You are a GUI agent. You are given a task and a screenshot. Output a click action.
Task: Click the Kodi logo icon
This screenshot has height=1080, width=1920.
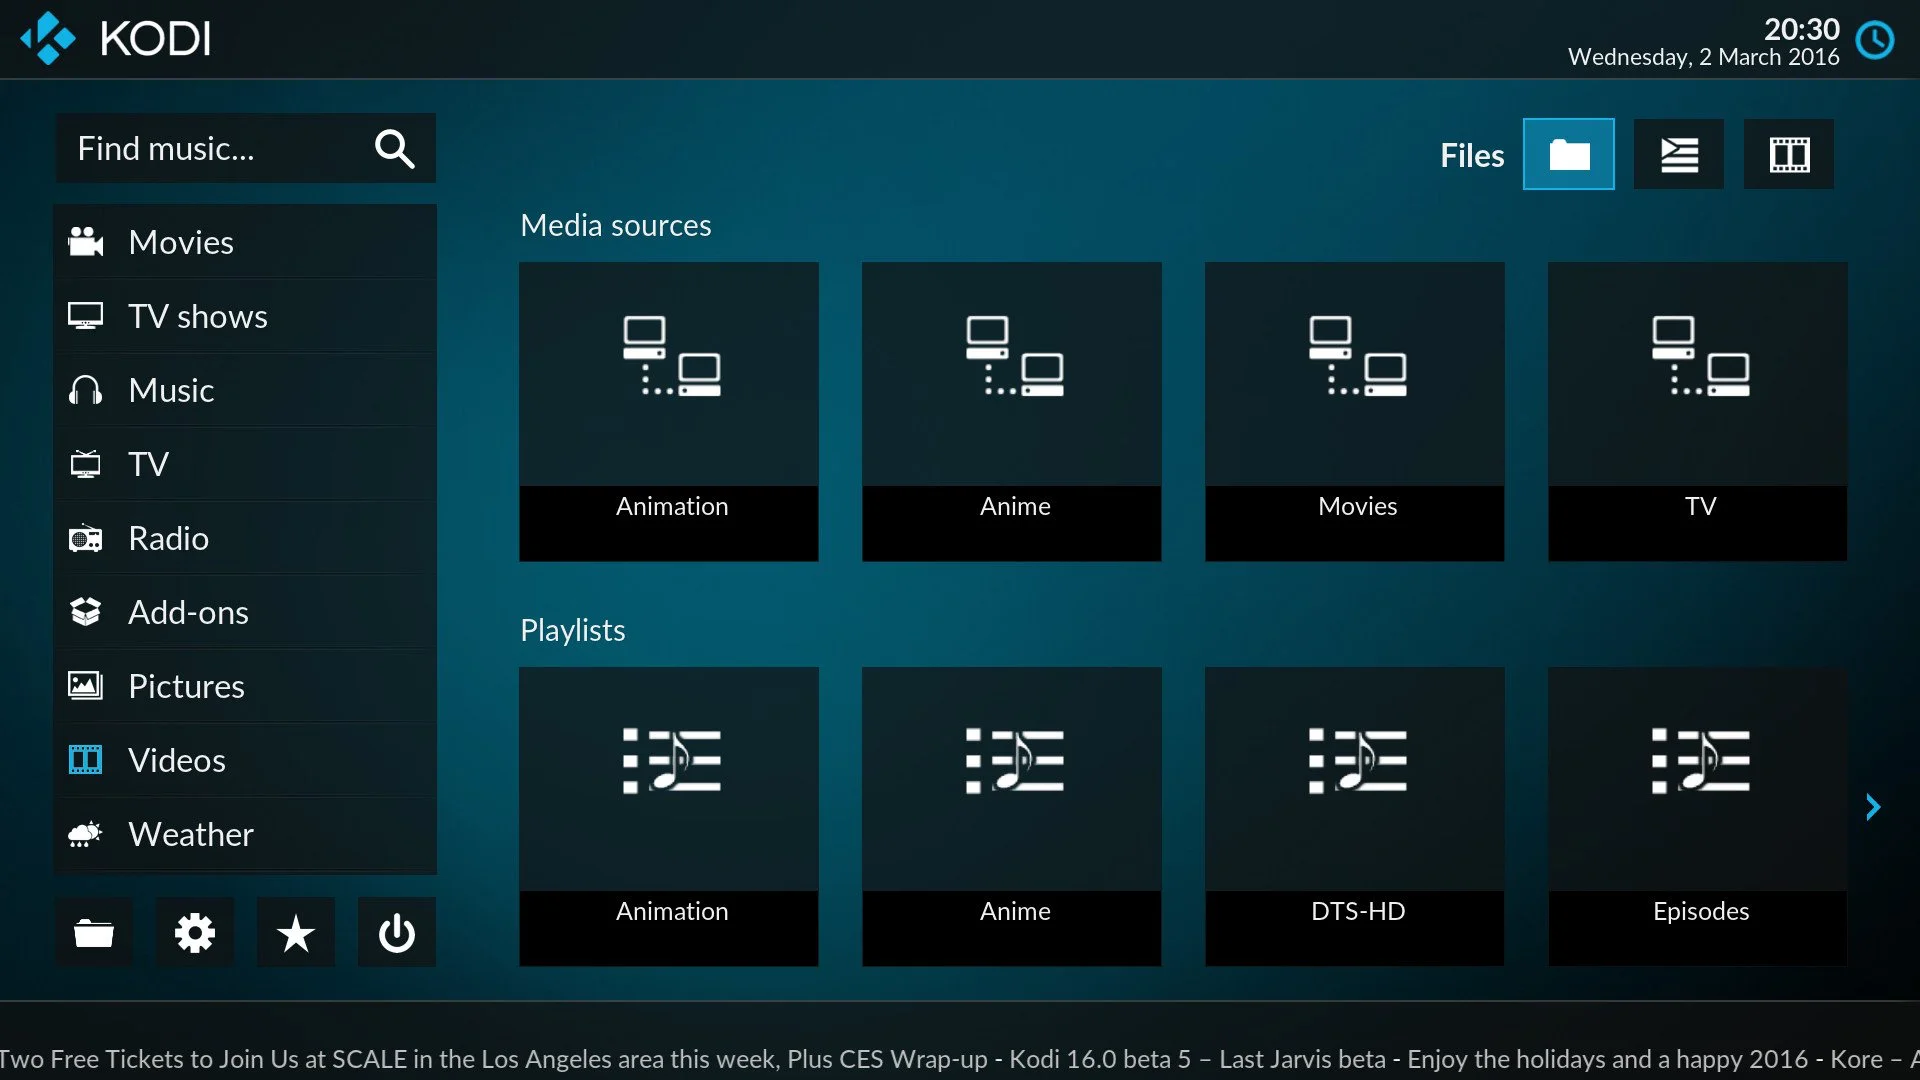[48, 39]
